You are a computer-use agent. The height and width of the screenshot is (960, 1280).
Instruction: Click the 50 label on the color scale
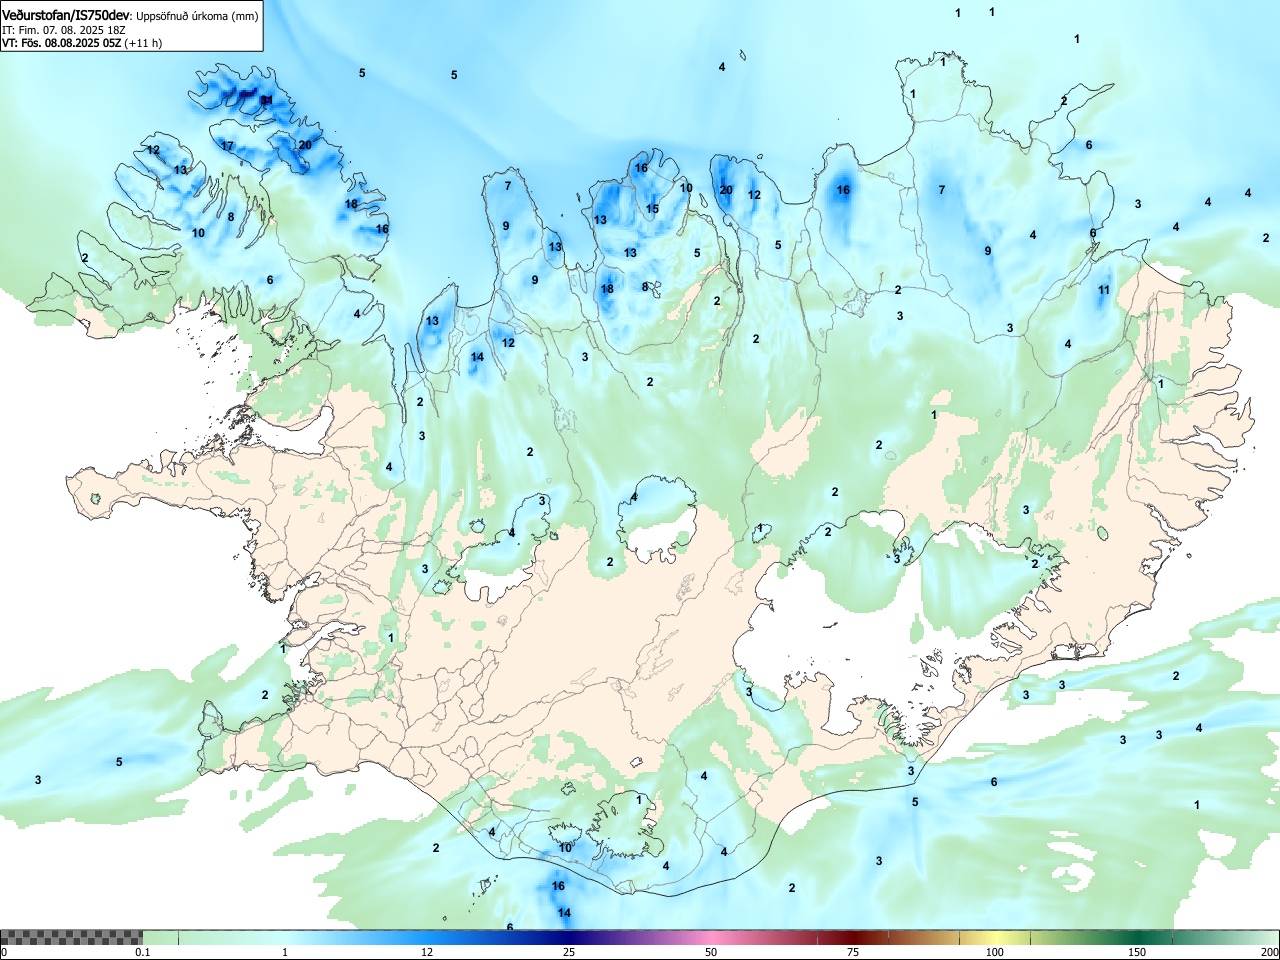[711, 952]
